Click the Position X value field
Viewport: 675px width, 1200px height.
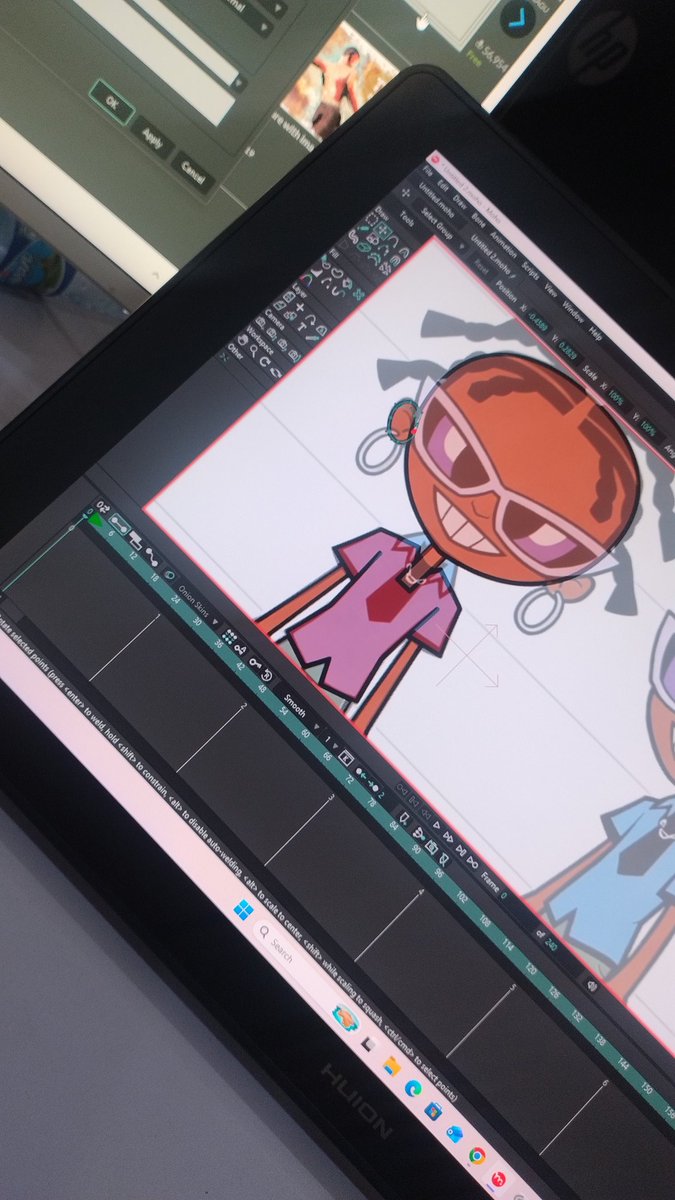[537, 324]
